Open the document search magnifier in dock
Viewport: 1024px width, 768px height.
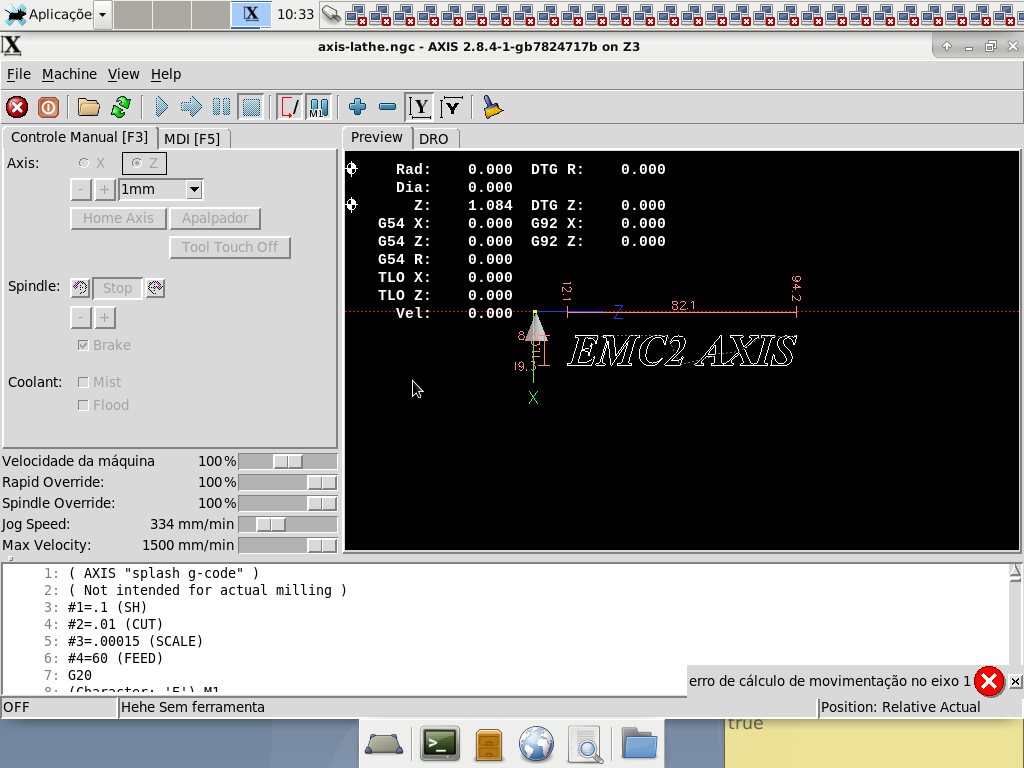pyautogui.click(x=585, y=744)
